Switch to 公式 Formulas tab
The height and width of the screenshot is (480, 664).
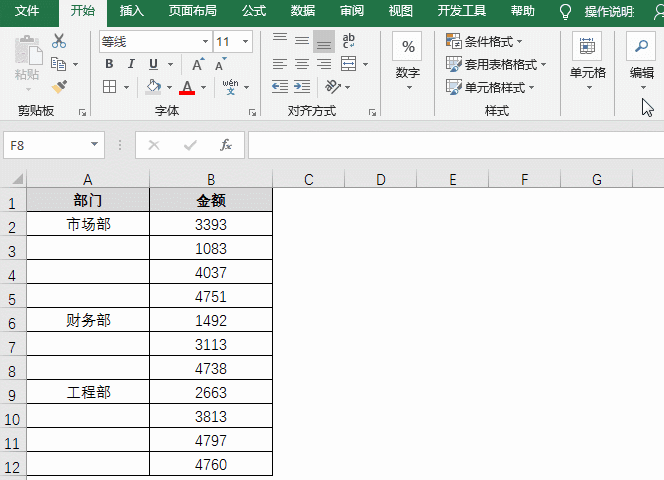point(254,11)
